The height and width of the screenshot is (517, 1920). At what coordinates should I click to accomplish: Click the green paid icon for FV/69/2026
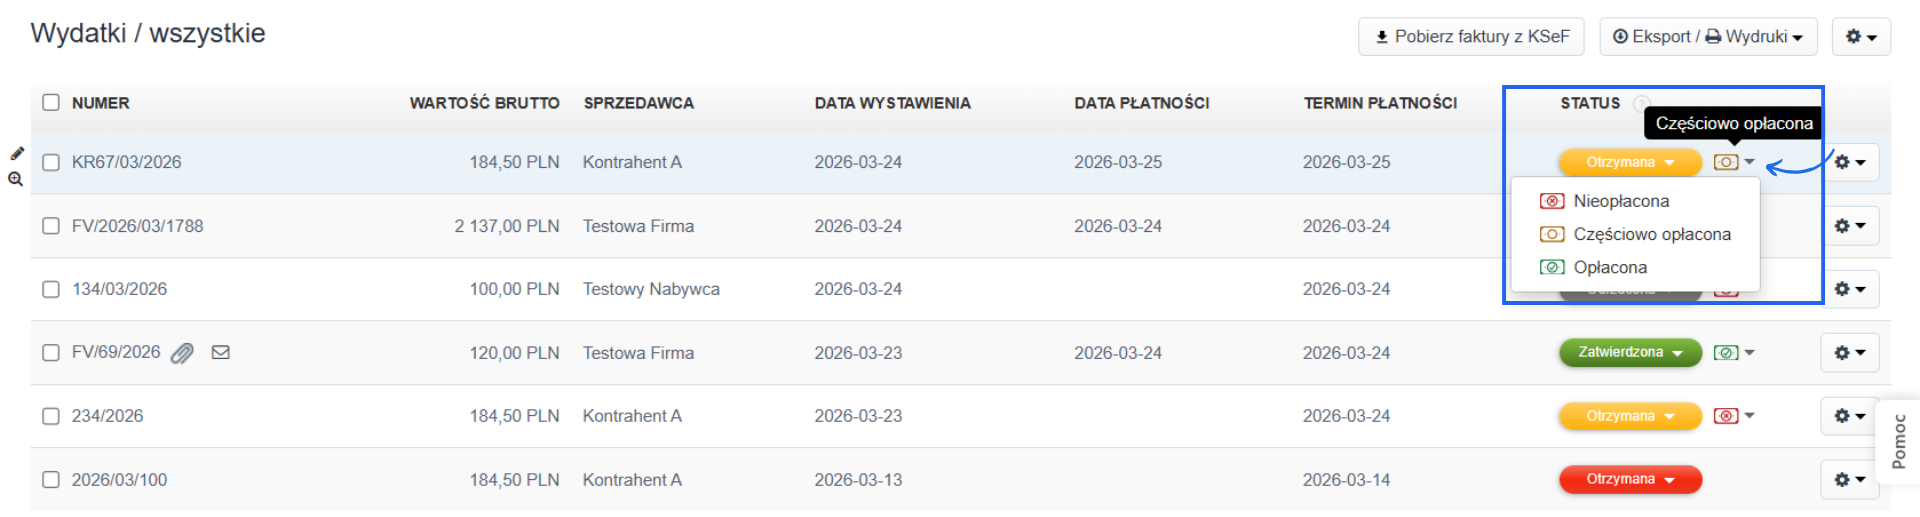(x=1726, y=353)
